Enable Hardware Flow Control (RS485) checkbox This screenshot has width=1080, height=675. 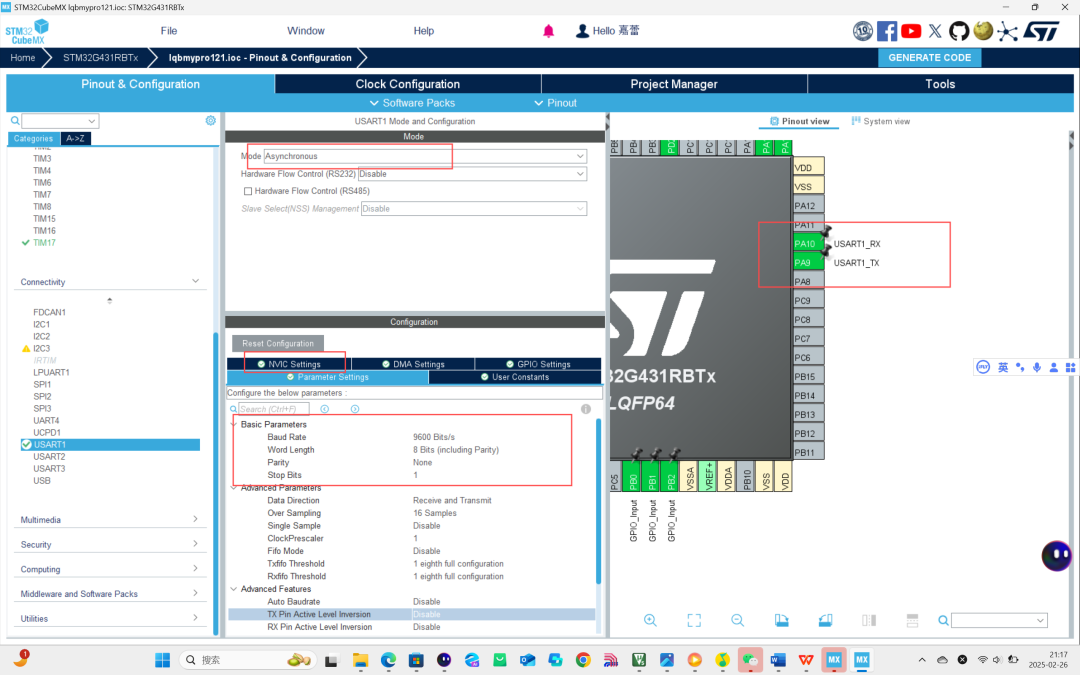(248, 191)
